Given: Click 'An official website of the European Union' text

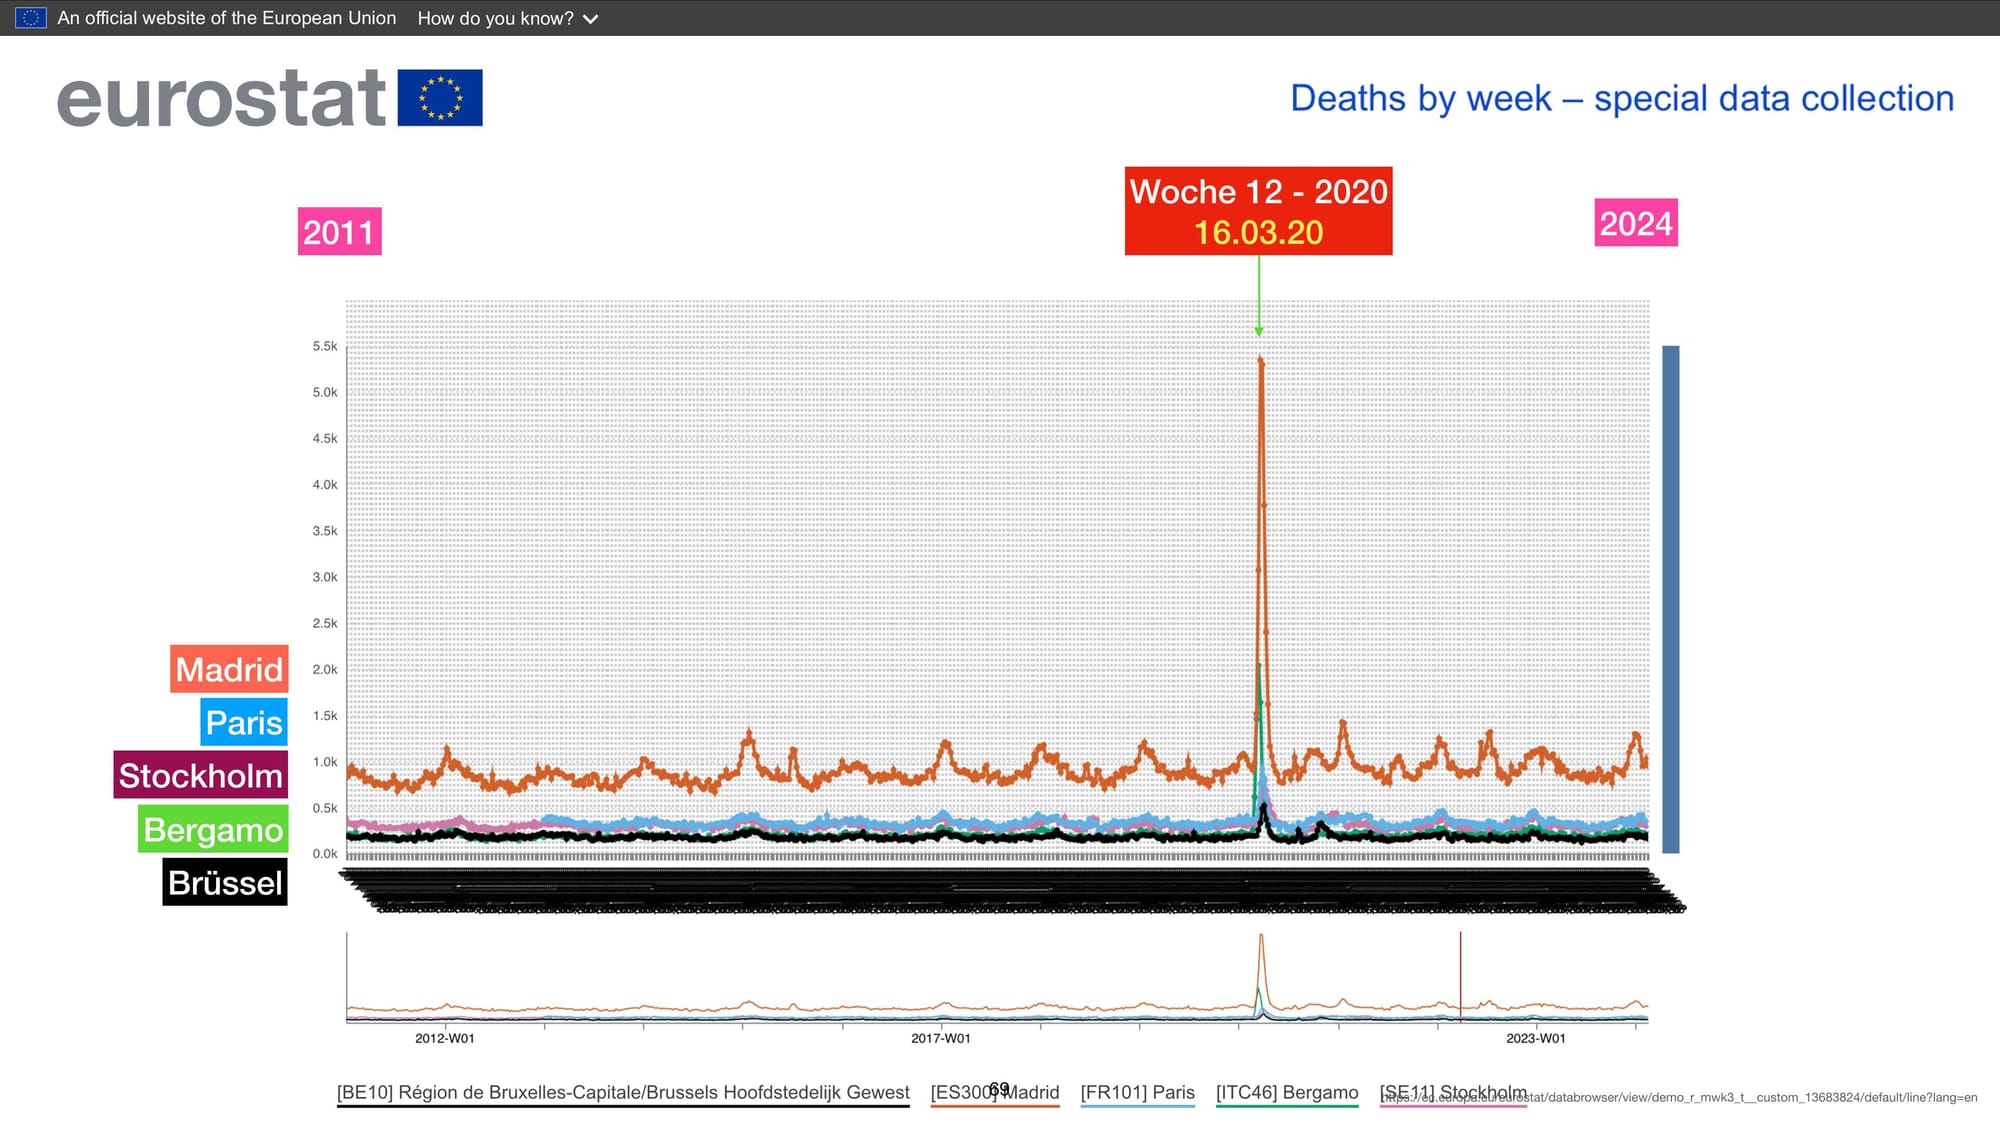Looking at the screenshot, I should [227, 18].
